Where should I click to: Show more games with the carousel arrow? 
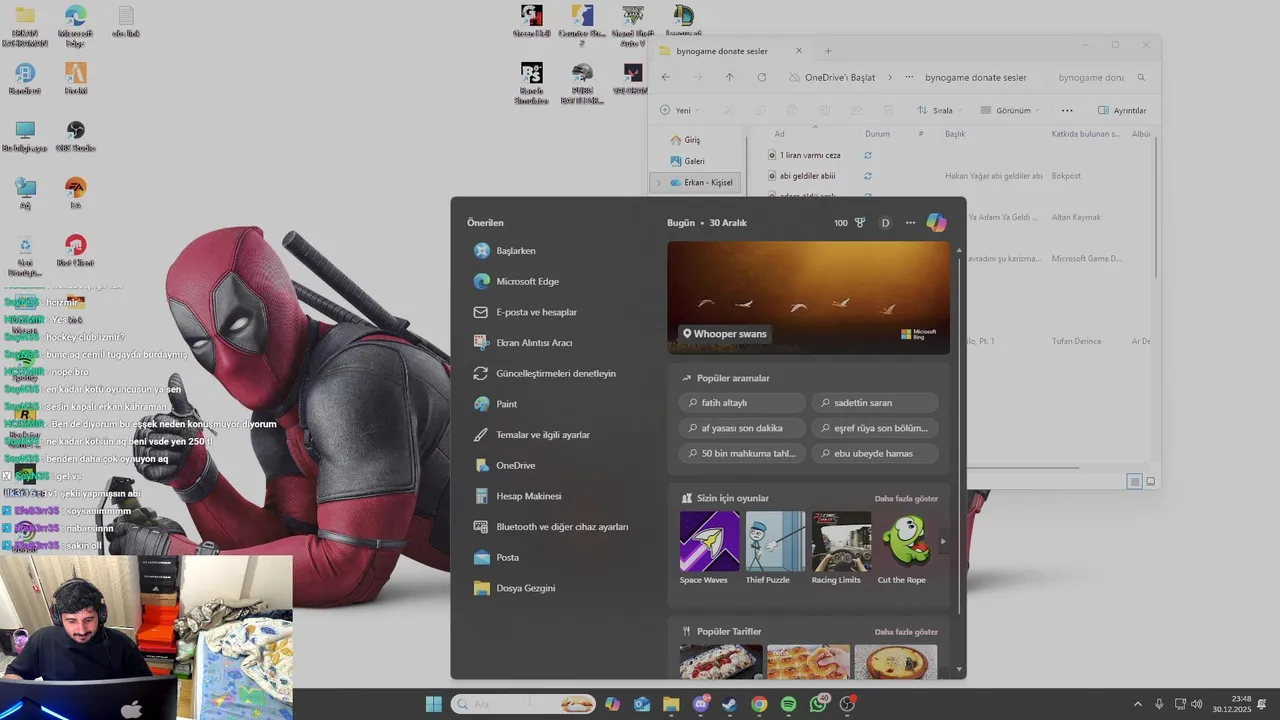[942, 542]
